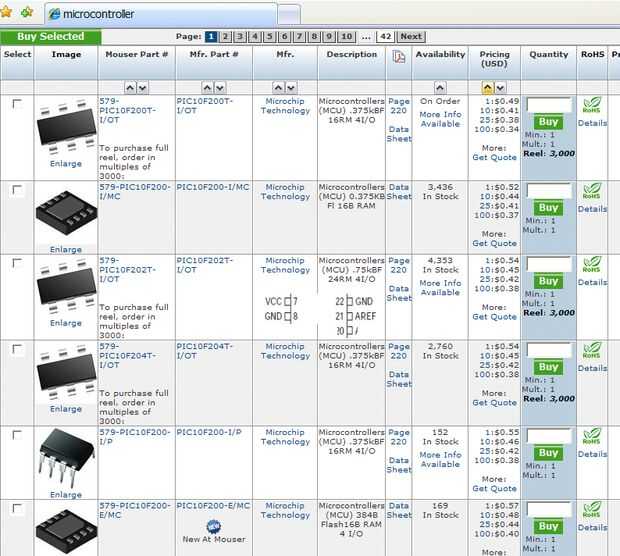Click the New At Mouser badge icon
Screen dimensions: 620x556
[214, 526]
